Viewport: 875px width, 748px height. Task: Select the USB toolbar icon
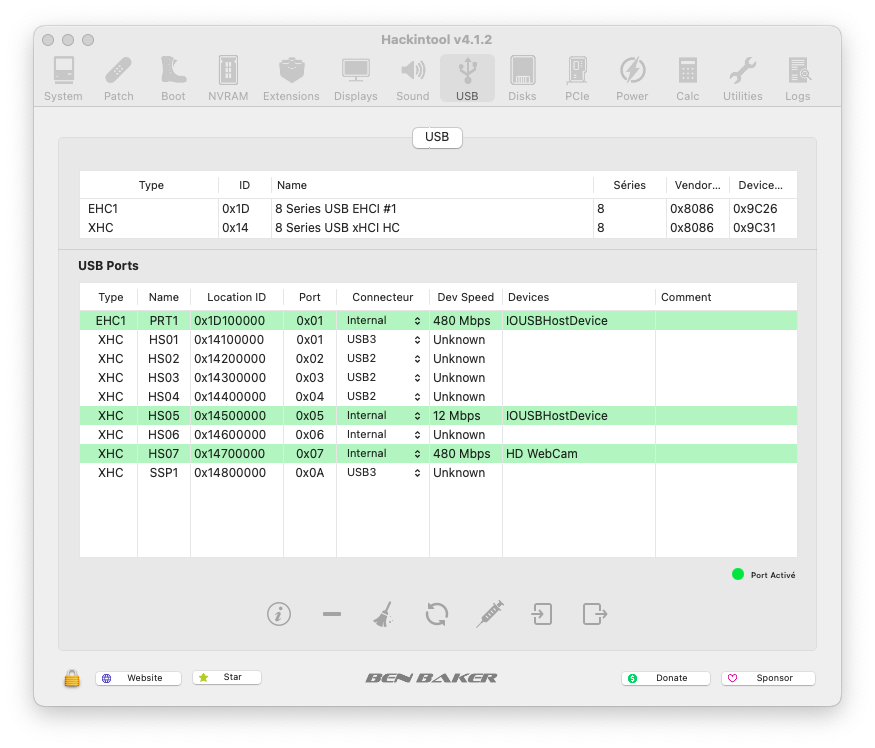pyautogui.click(x=467, y=79)
